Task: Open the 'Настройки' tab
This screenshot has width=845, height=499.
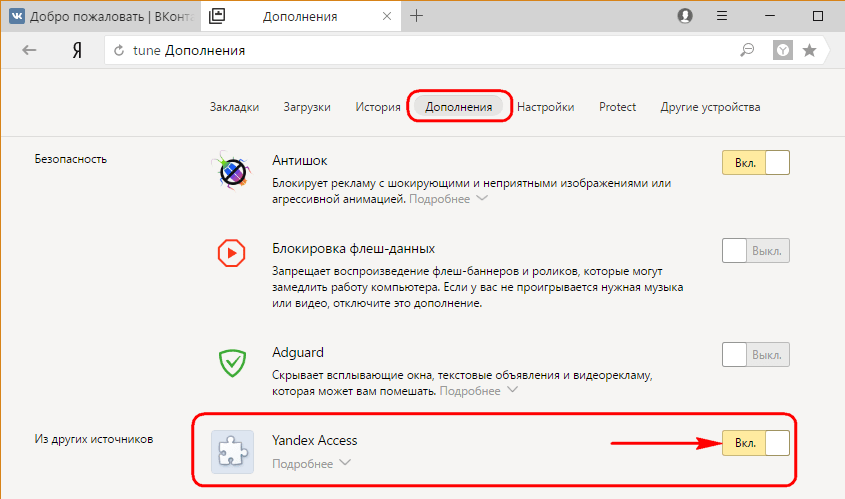Action: click(546, 107)
